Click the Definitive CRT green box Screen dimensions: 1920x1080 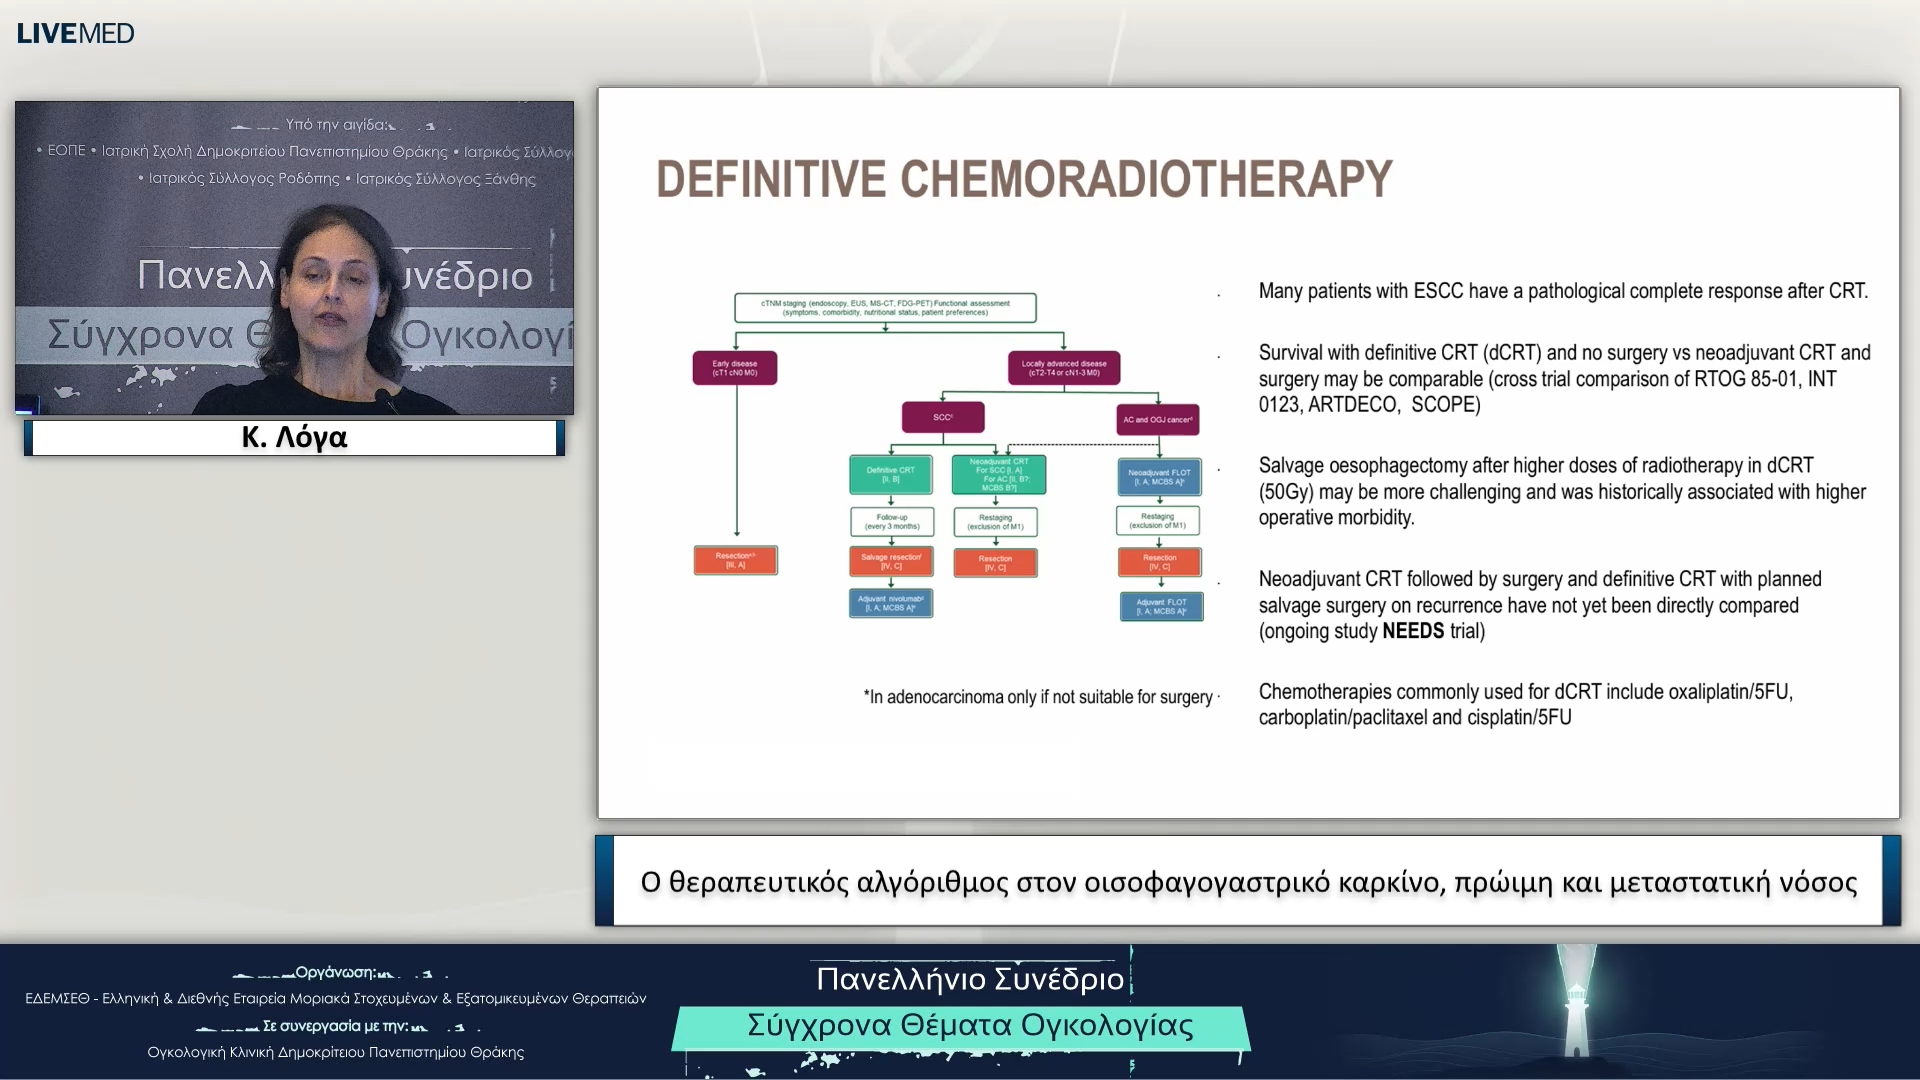click(x=890, y=474)
